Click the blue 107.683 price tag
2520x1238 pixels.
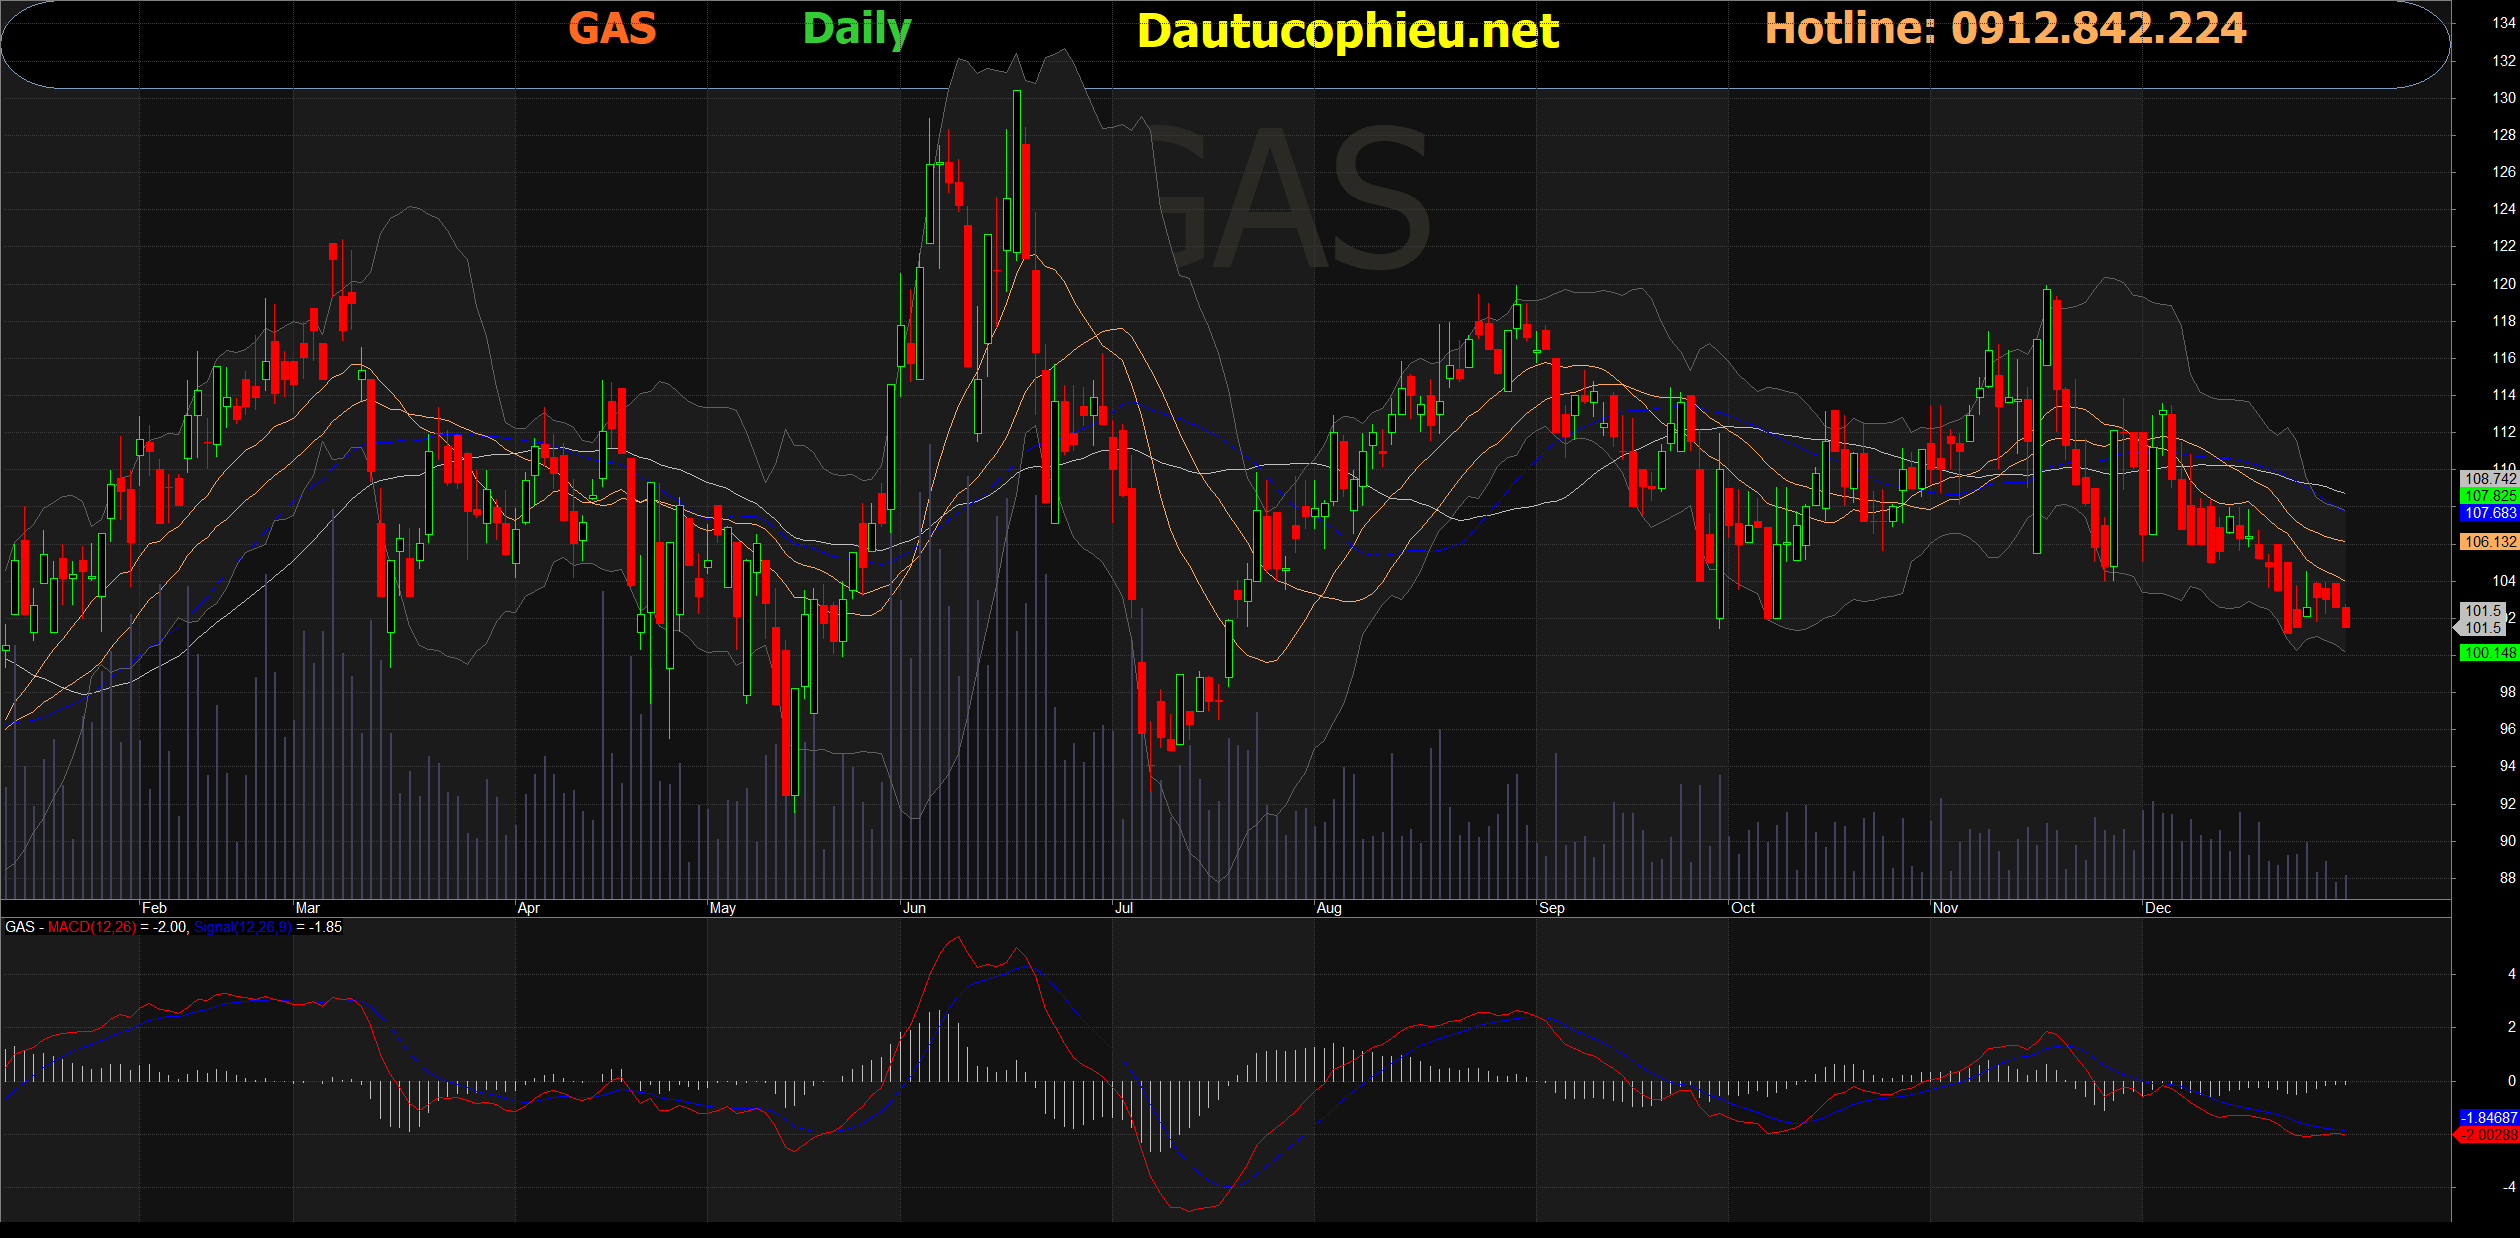click(2489, 513)
